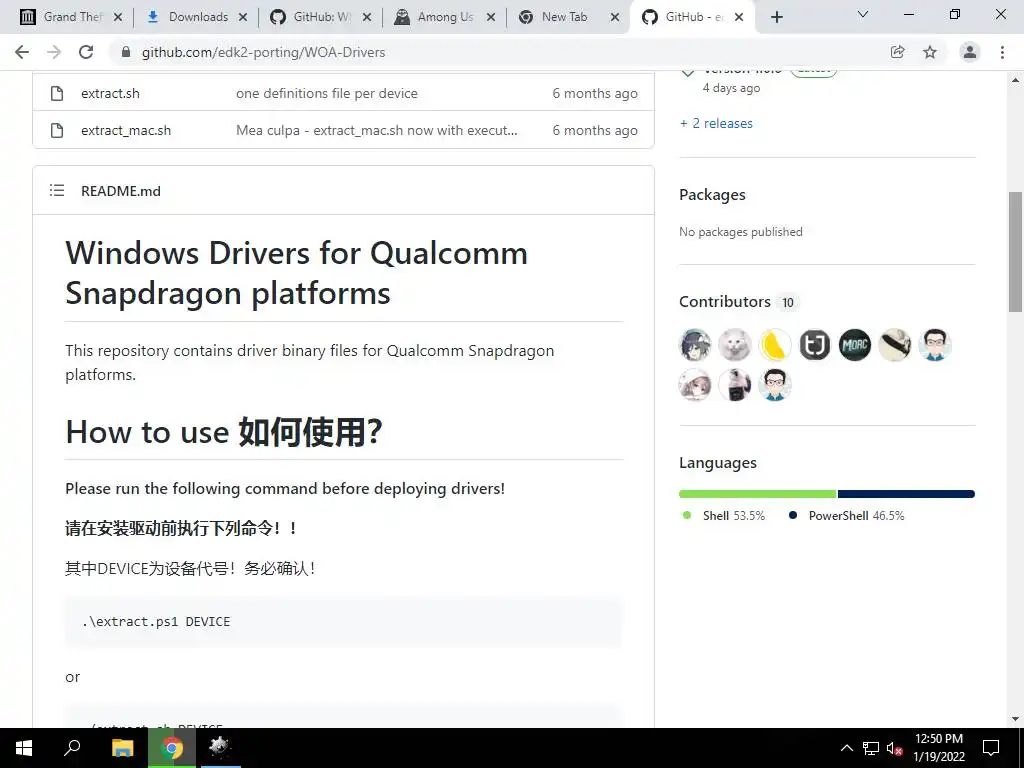Viewport: 1024px width, 768px height.
Task: Open the MORC logo contributor avatar
Action: (x=854, y=345)
